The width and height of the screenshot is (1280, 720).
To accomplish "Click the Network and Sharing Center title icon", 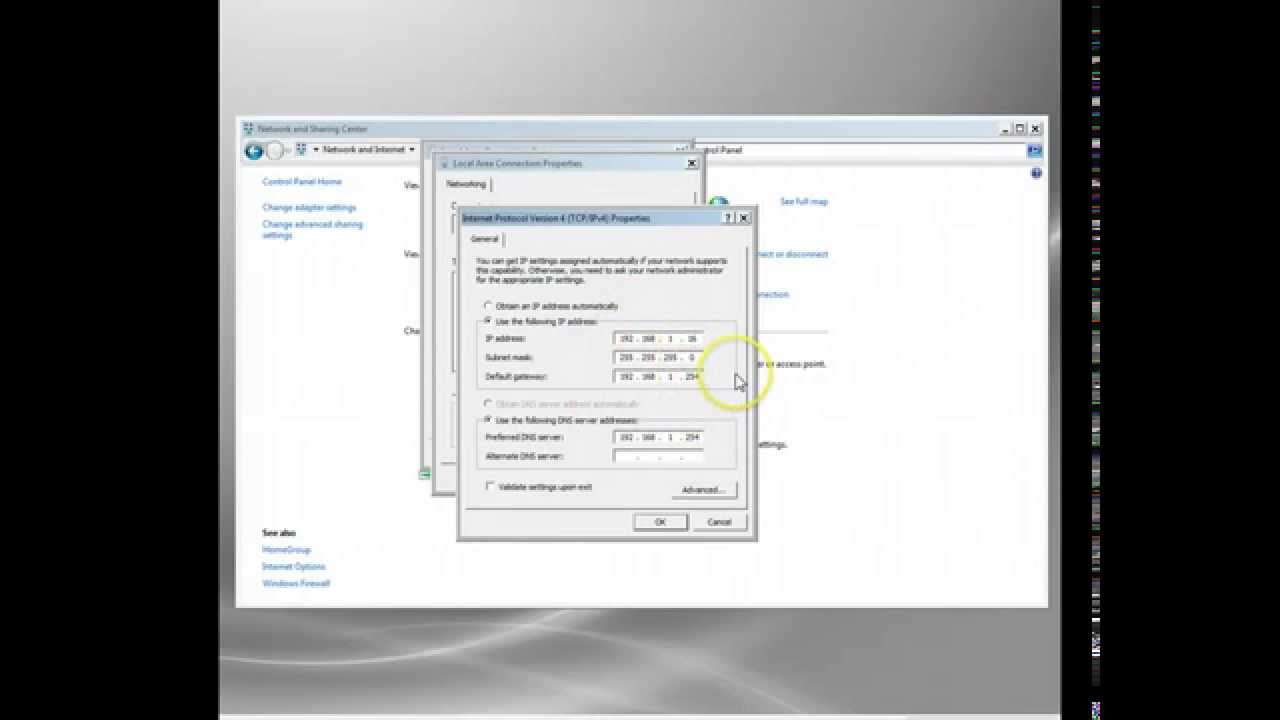I will tap(249, 129).
